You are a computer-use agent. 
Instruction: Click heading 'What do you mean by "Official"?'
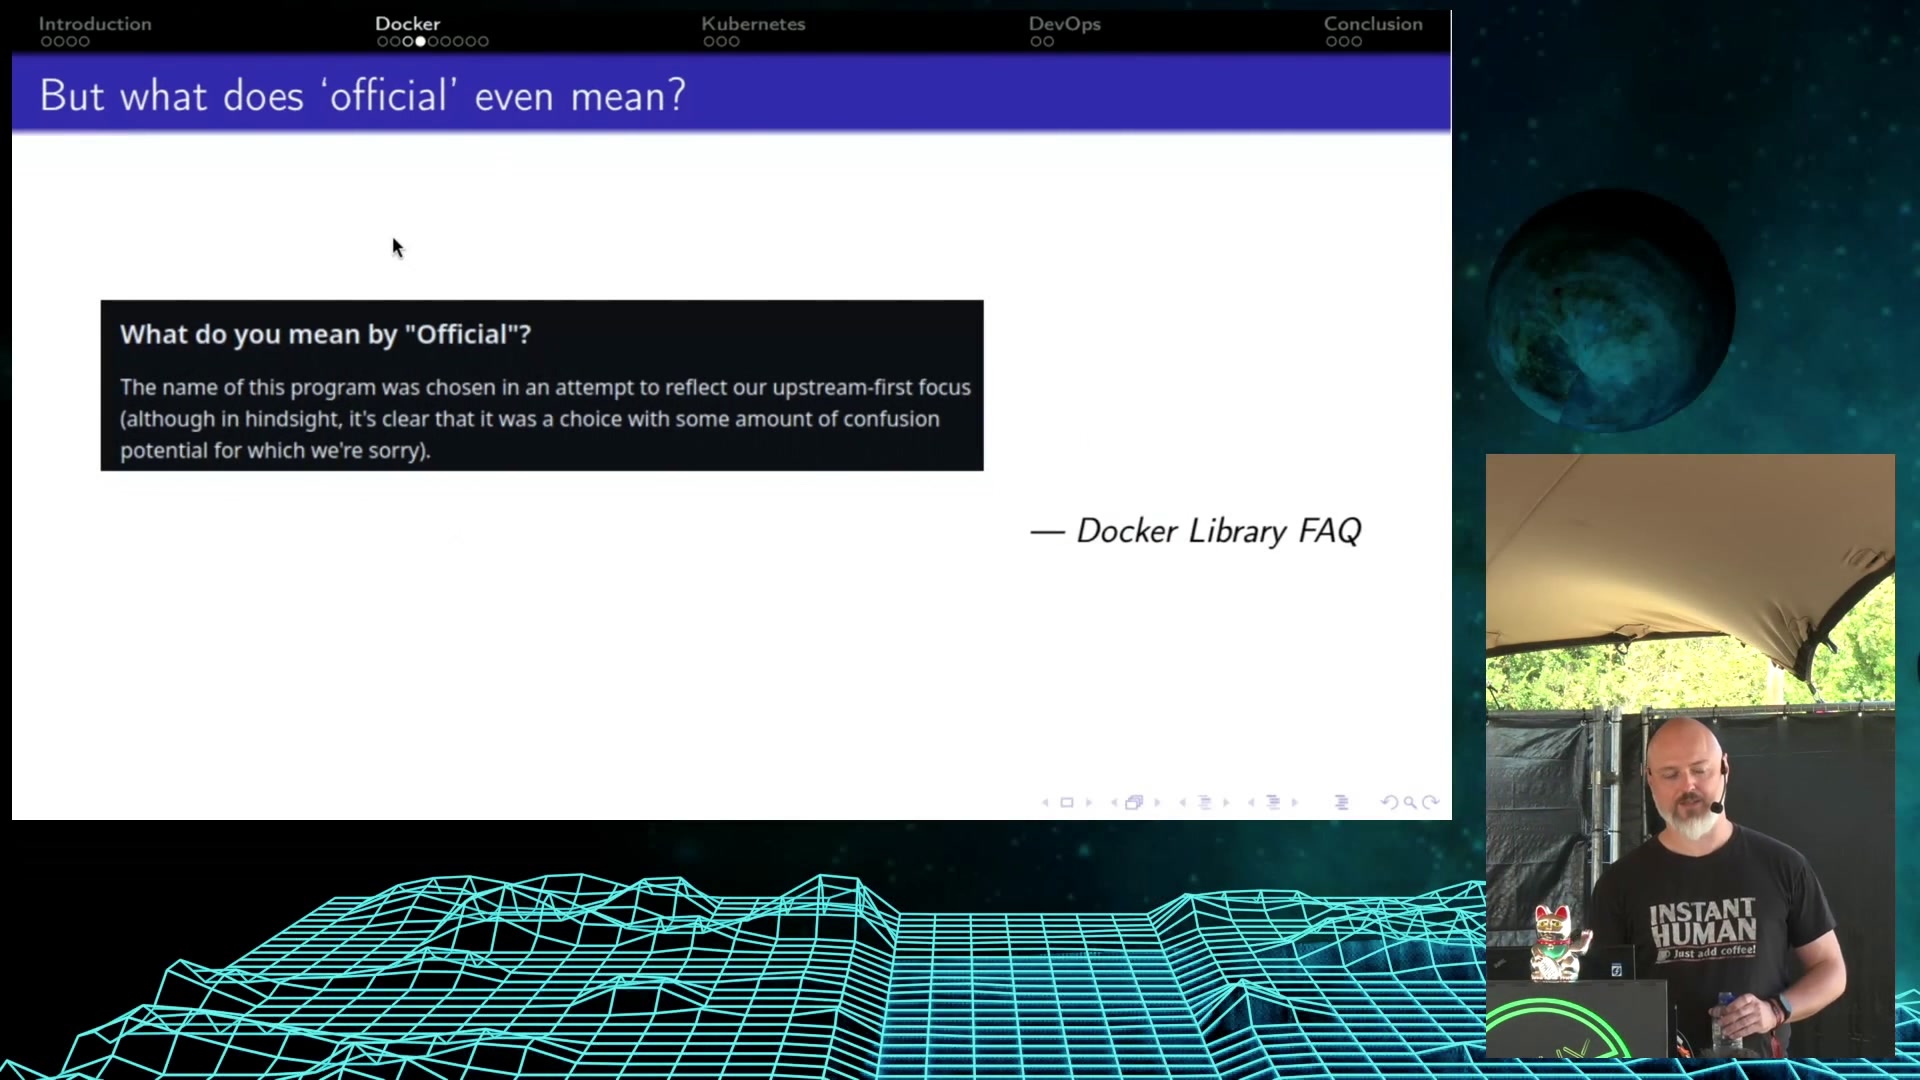(325, 334)
